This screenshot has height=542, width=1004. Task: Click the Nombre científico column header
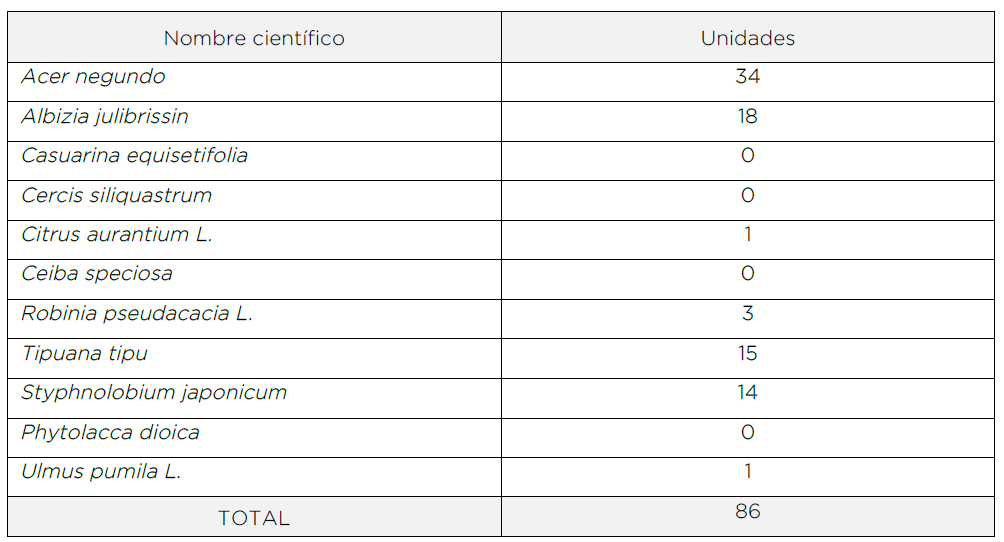coord(254,38)
